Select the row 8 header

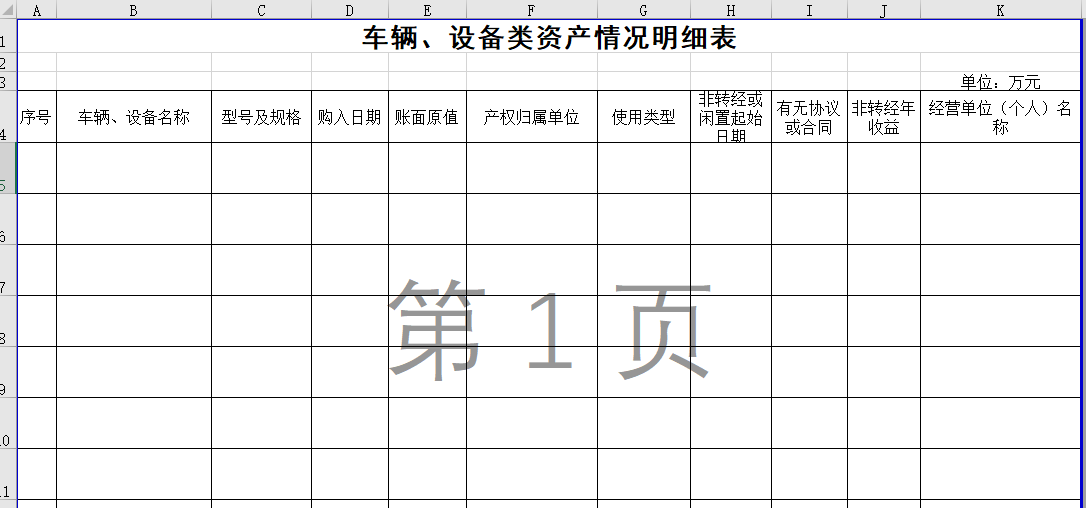coord(8,321)
